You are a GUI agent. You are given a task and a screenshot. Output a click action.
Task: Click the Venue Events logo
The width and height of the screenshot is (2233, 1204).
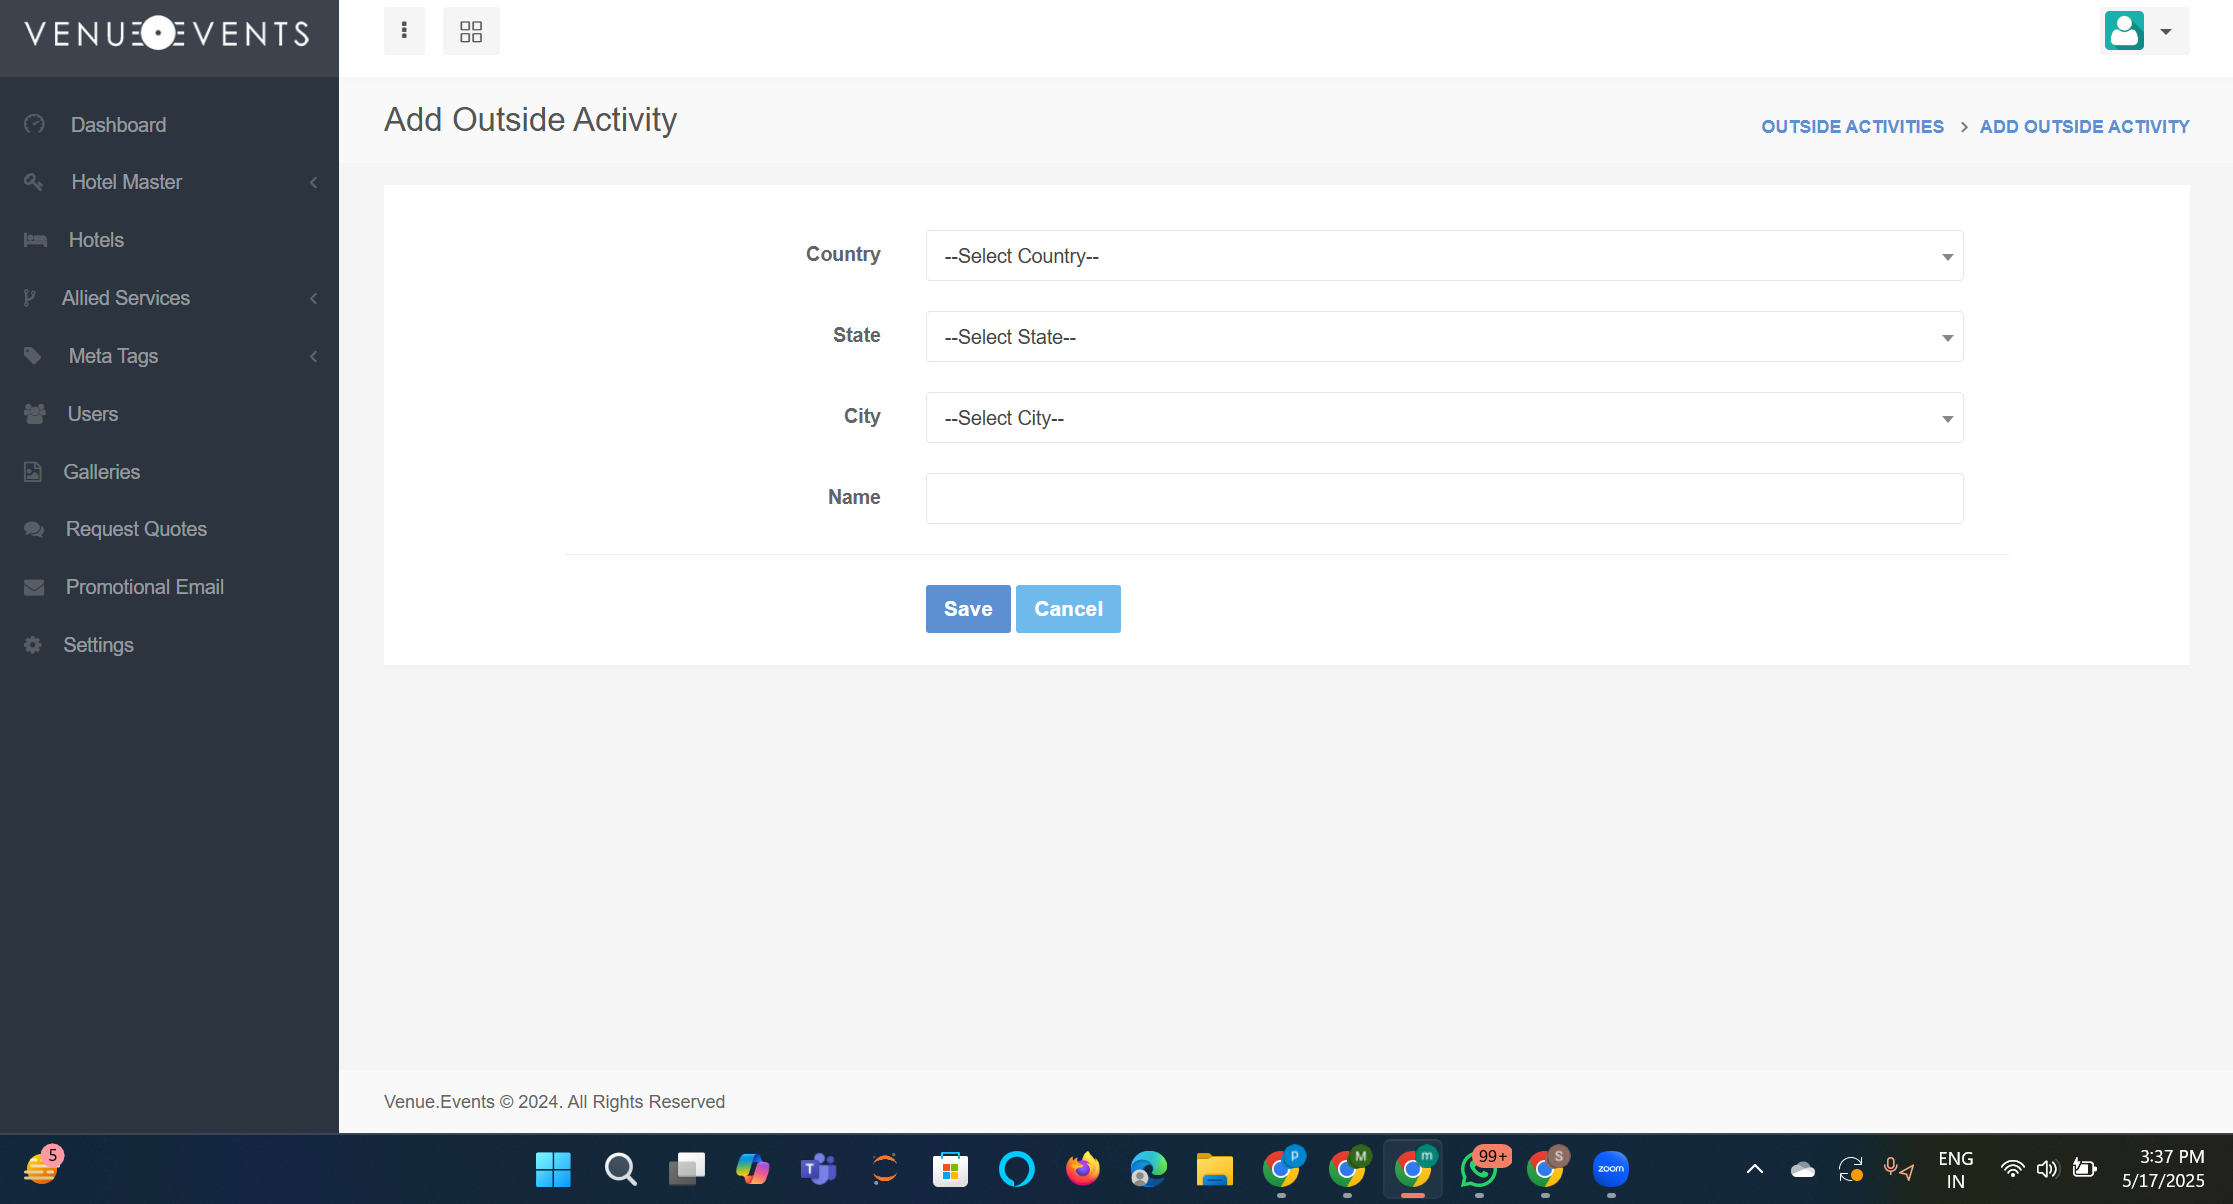click(x=168, y=34)
